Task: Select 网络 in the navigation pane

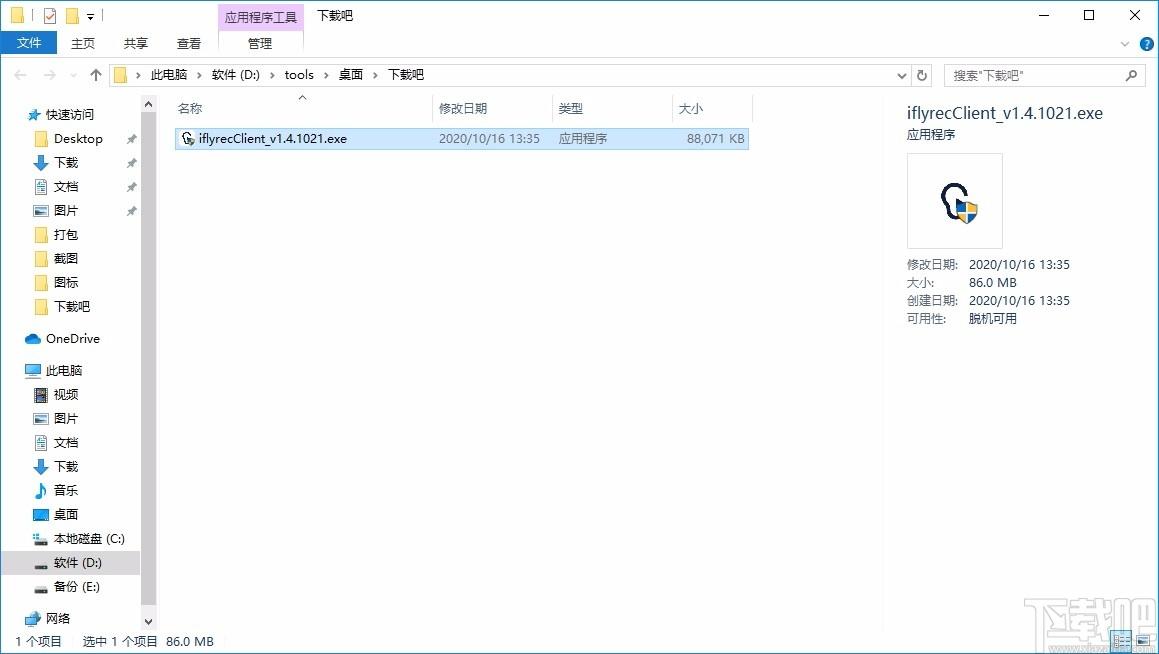Action: click(58, 619)
